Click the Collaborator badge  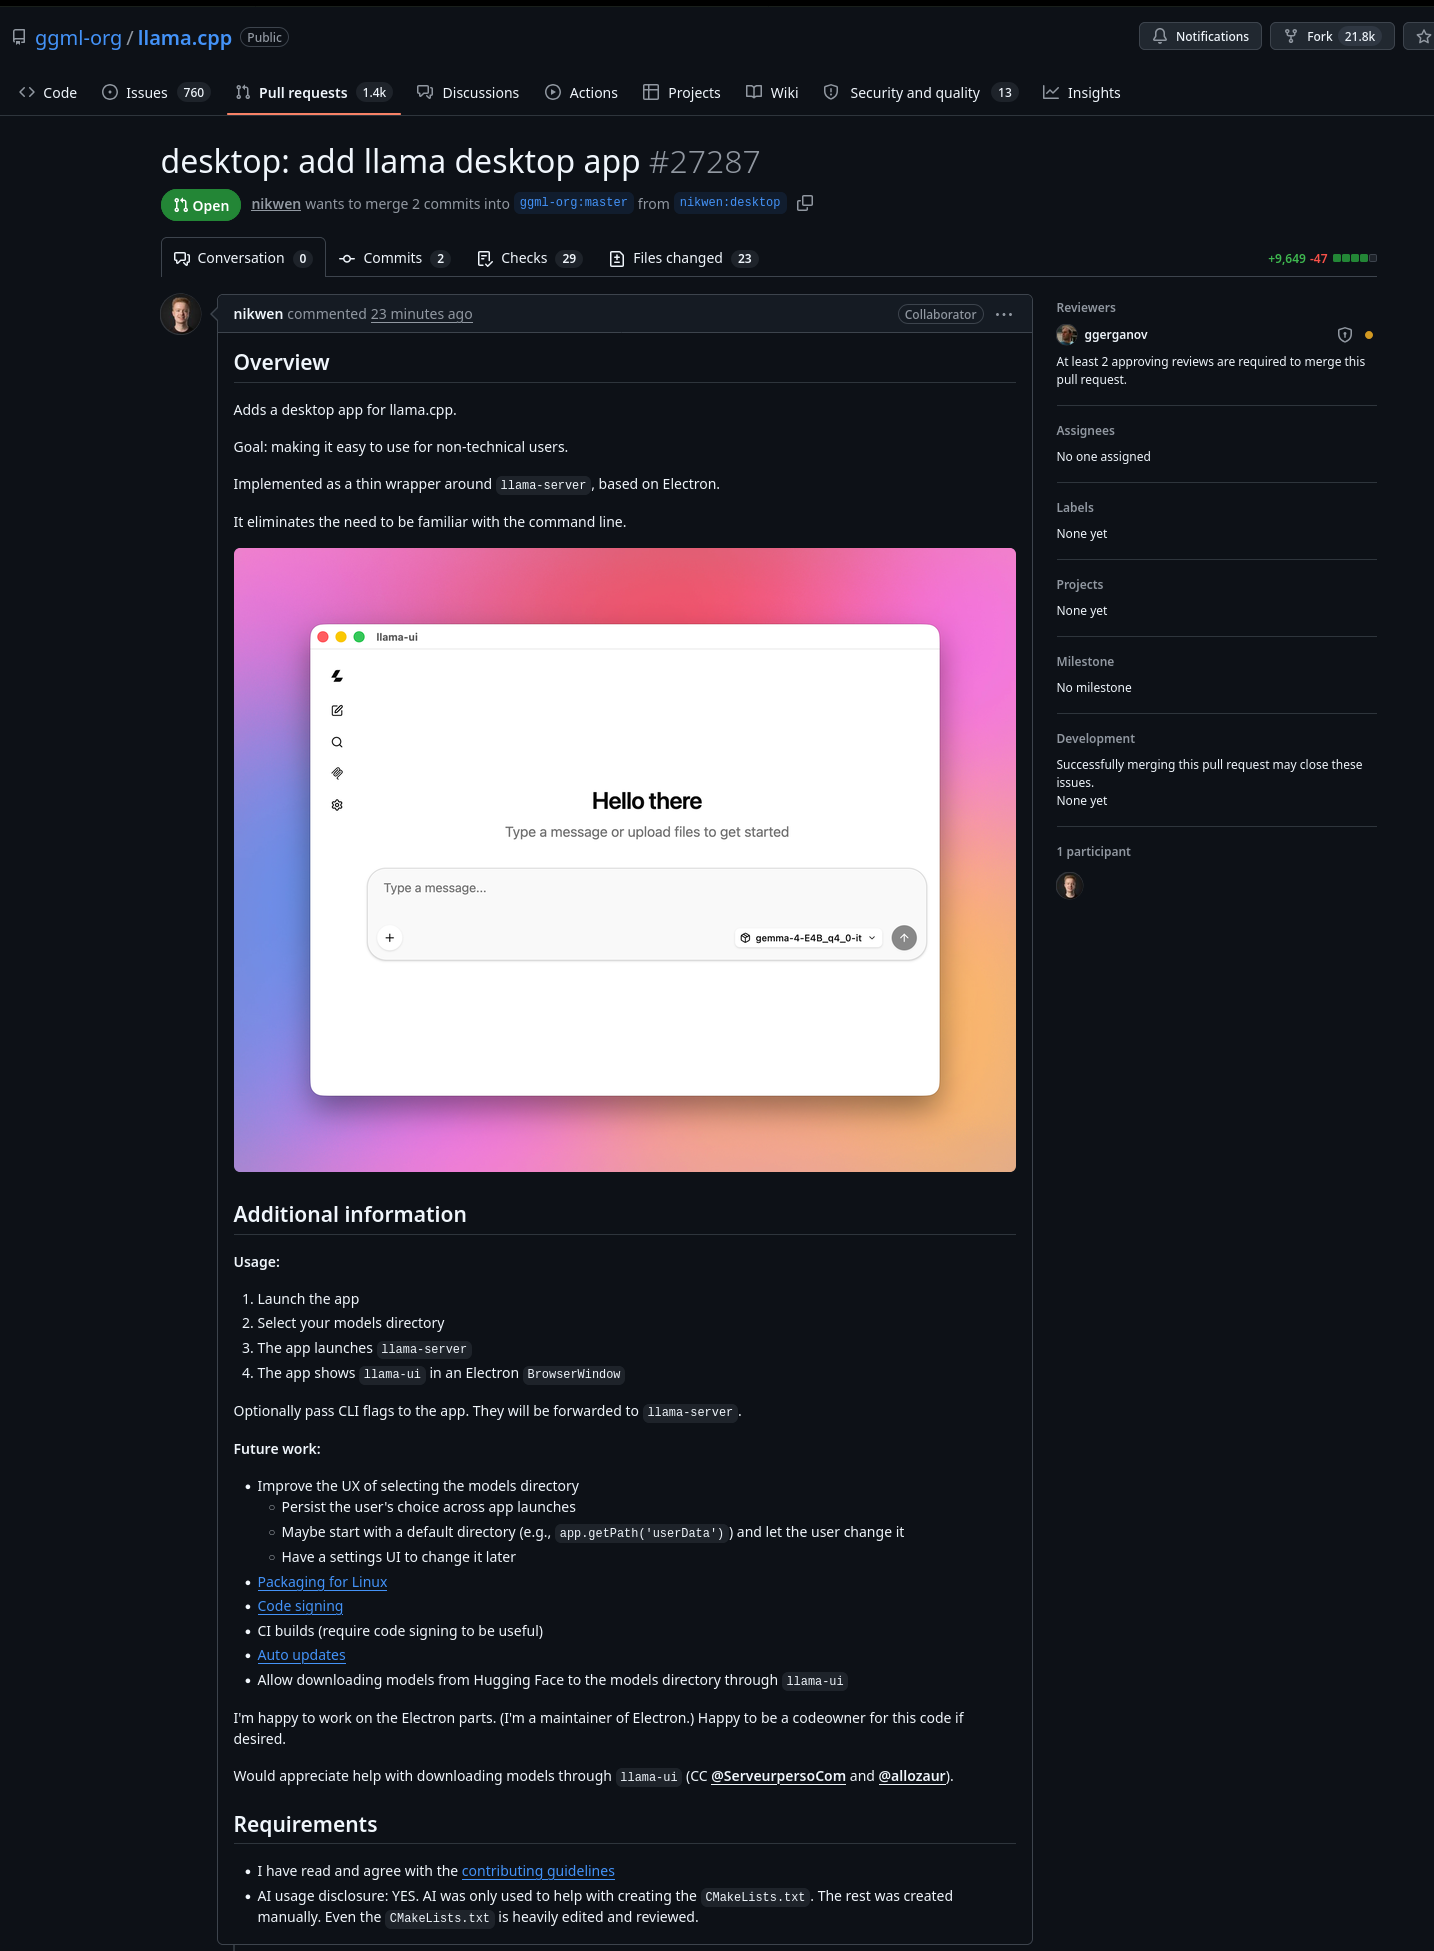click(x=941, y=314)
